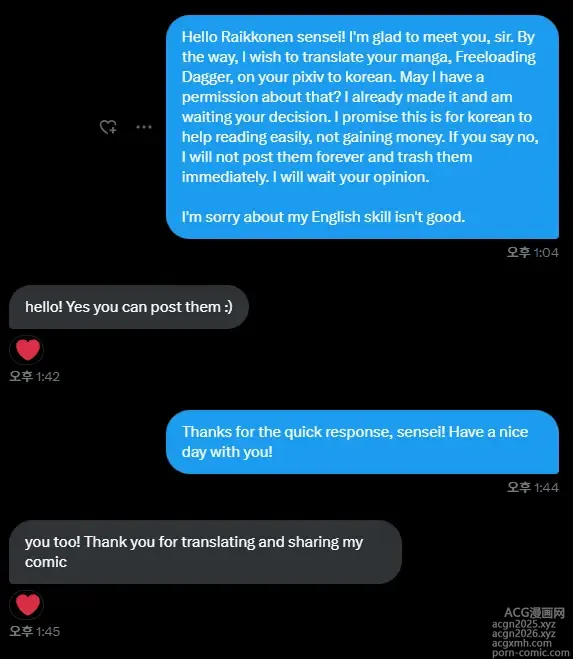Click the acgn2025.xyz watermark text
The image size is (573, 659).
pos(524,624)
